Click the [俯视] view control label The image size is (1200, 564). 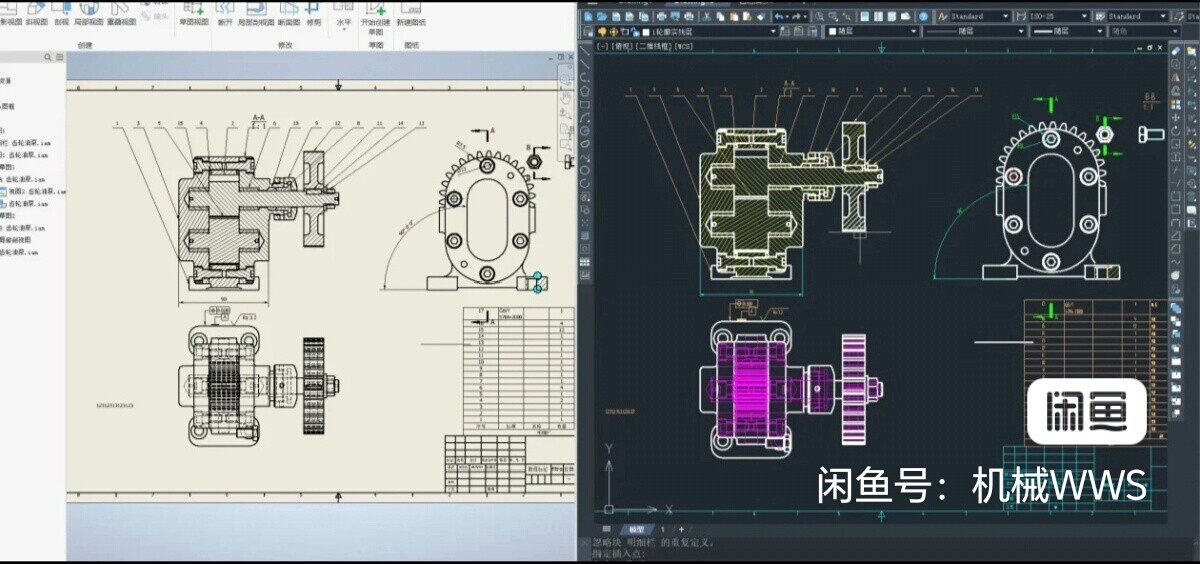pyautogui.click(x=622, y=46)
